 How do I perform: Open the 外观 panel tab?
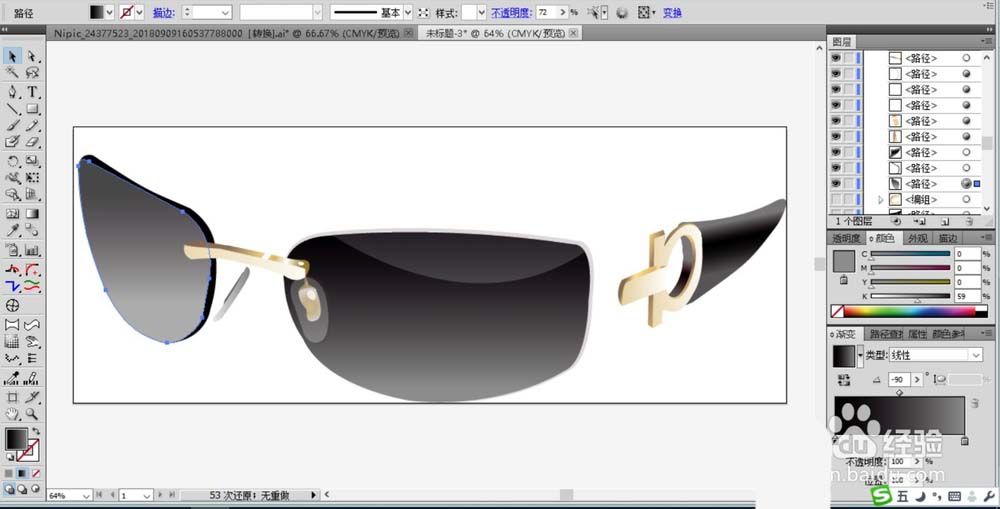918,238
